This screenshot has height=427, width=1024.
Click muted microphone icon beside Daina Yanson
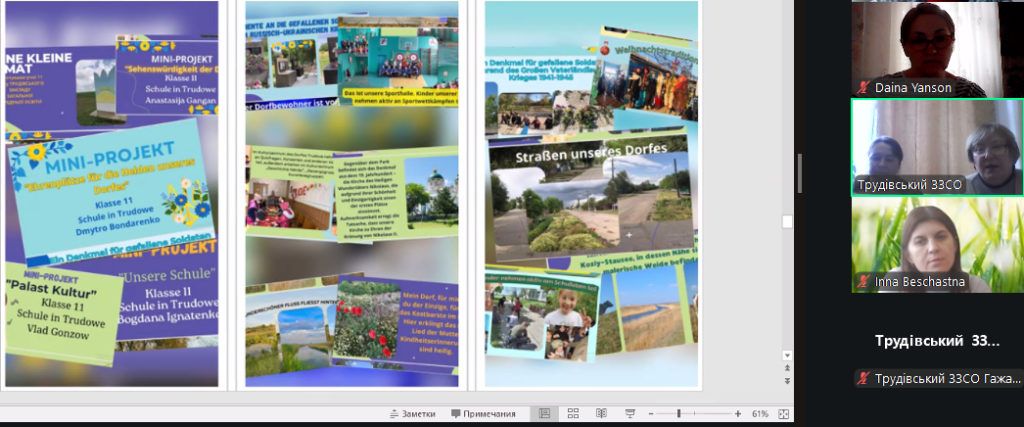click(x=863, y=88)
